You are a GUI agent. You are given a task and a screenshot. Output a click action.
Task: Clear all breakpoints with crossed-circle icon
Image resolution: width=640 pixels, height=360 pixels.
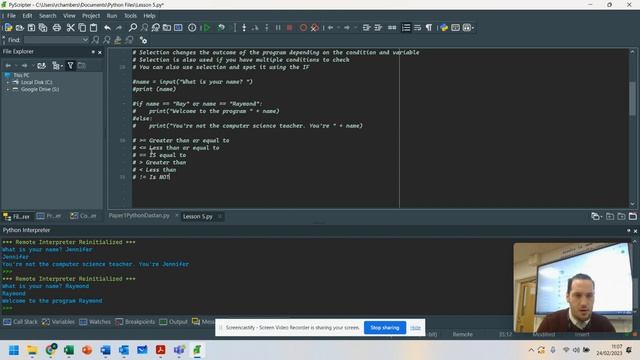(315, 28)
